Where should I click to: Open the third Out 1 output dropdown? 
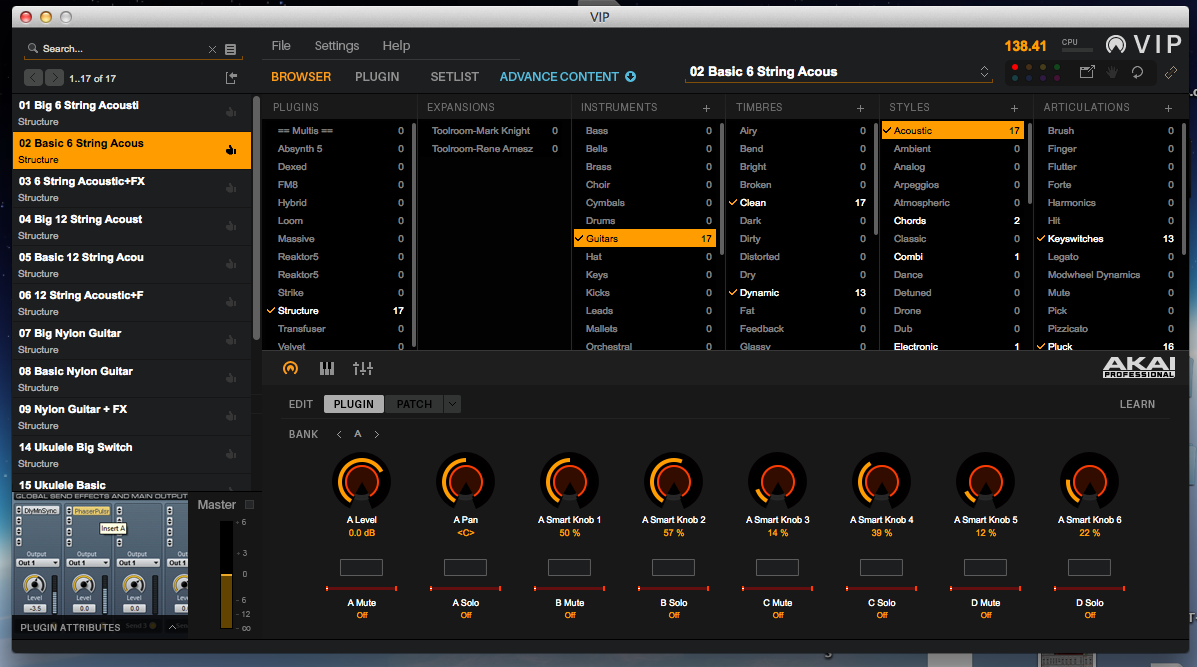138,562
